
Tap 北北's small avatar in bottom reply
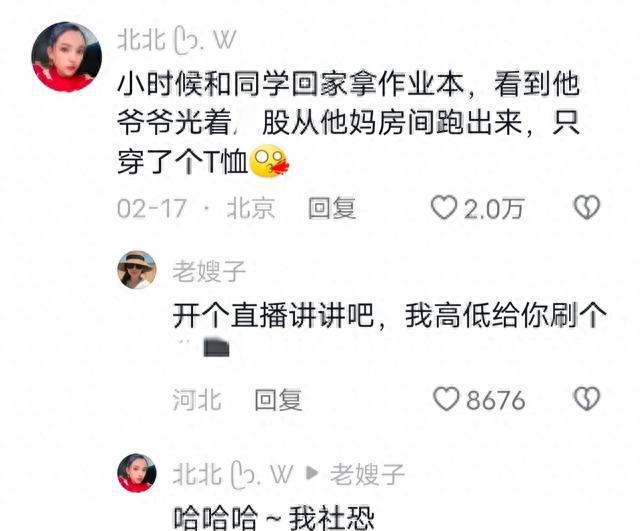[137, 473]
